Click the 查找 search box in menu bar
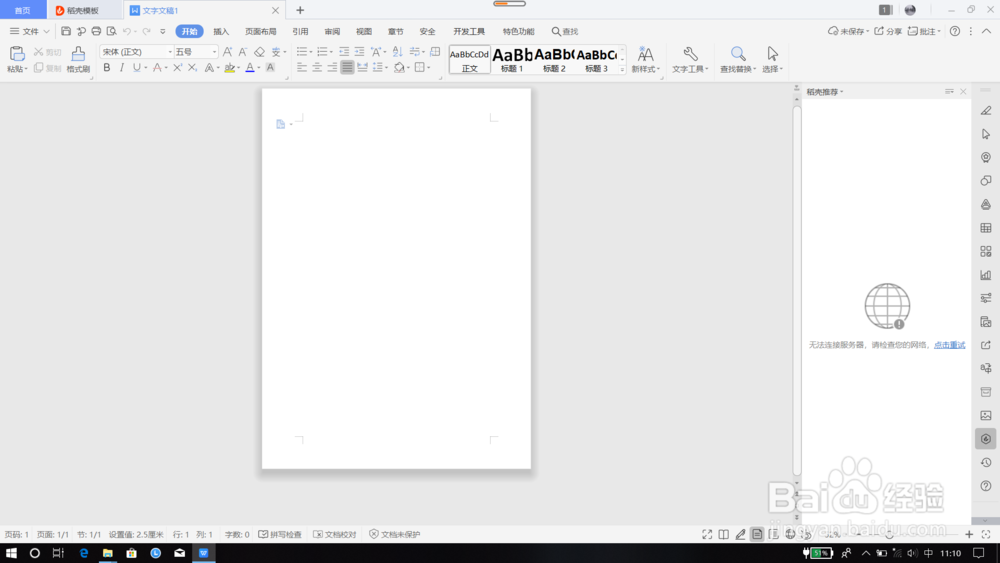 [565, 31]
